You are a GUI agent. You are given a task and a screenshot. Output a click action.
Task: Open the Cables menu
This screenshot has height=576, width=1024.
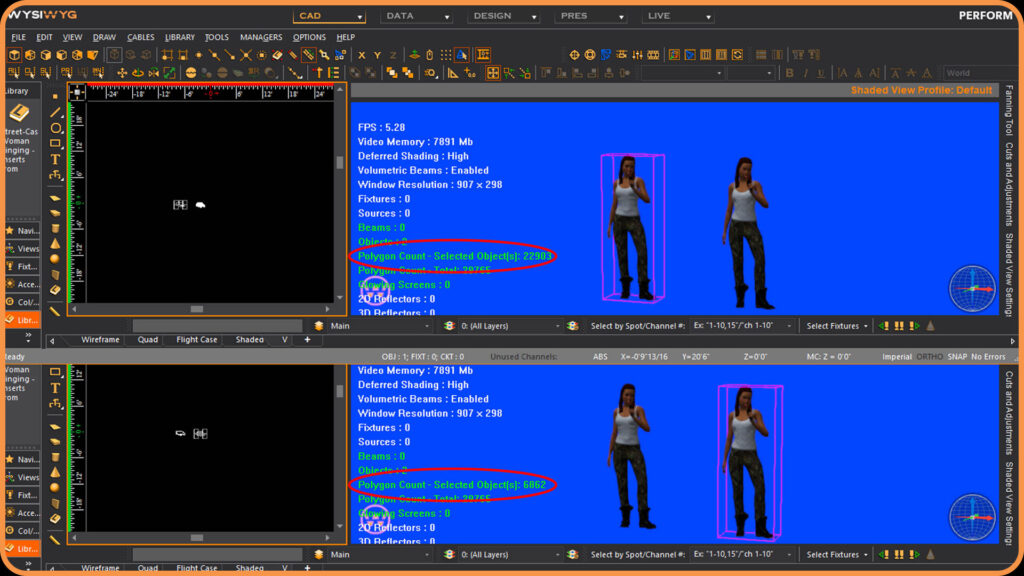click(140, 37)
